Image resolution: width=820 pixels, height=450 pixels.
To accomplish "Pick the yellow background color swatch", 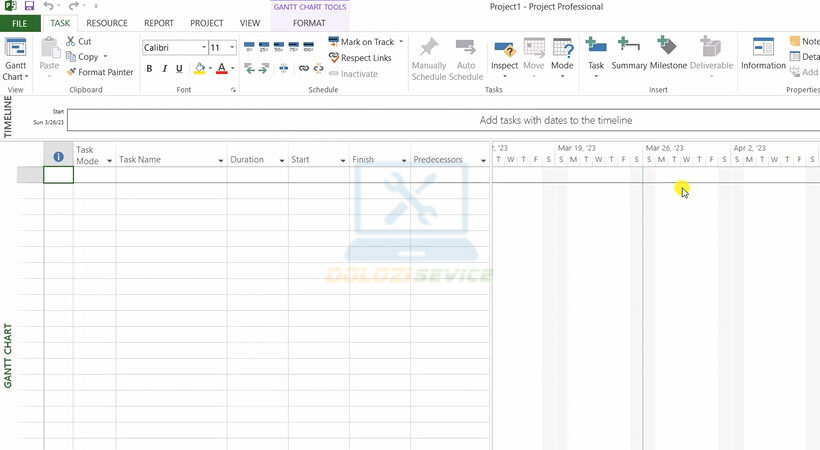I will coord(201,69).
